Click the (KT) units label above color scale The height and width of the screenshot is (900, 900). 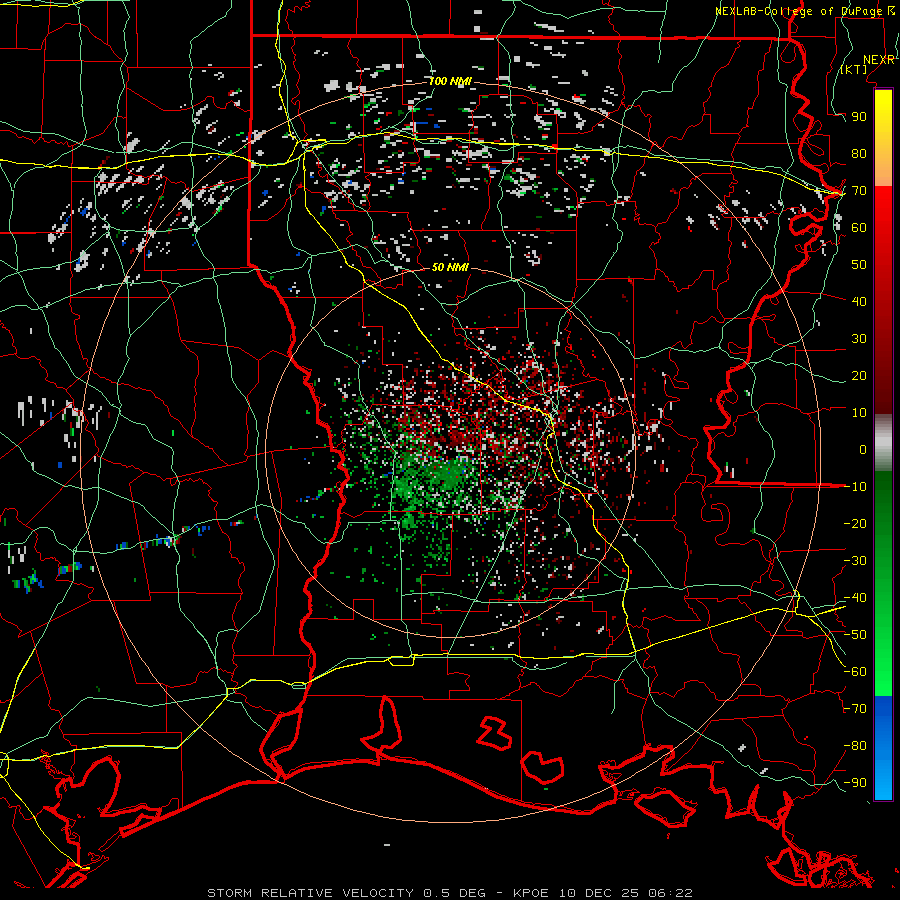[854, 69]
